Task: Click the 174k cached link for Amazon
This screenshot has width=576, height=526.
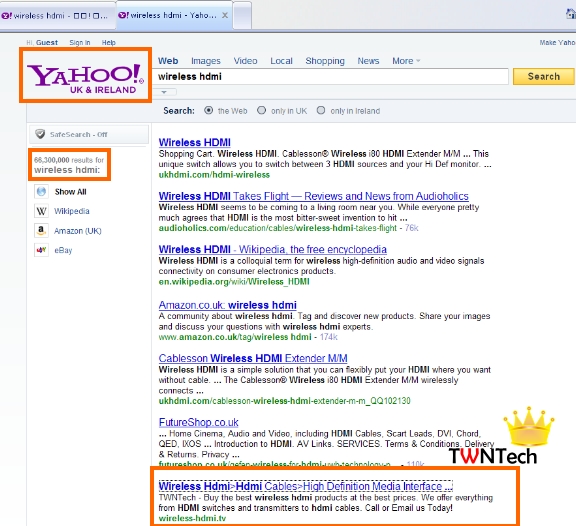Action: coord(328,337)
